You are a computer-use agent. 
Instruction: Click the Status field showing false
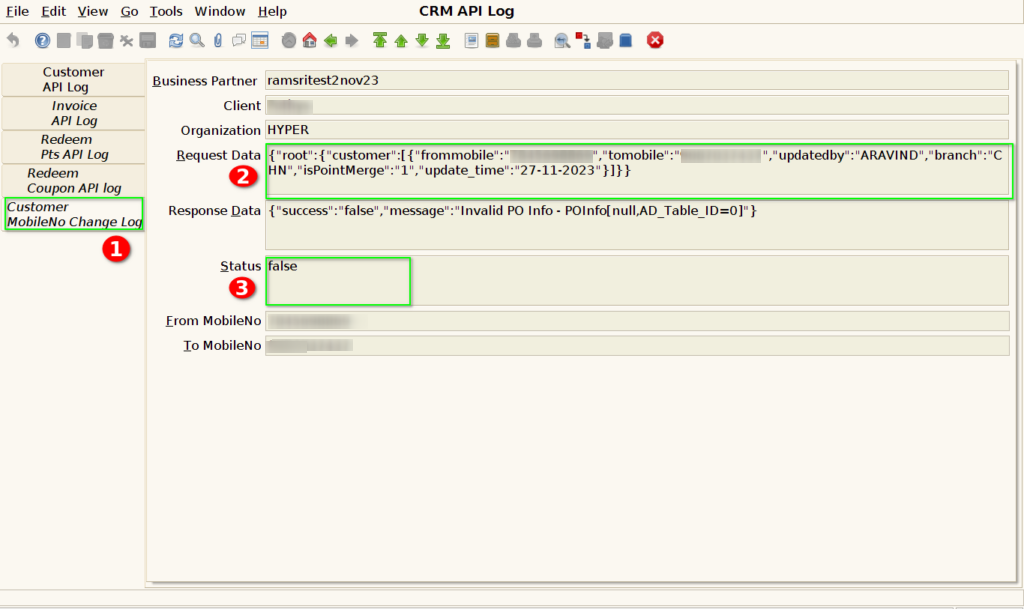pyautogui.click(x=637, y=281)
